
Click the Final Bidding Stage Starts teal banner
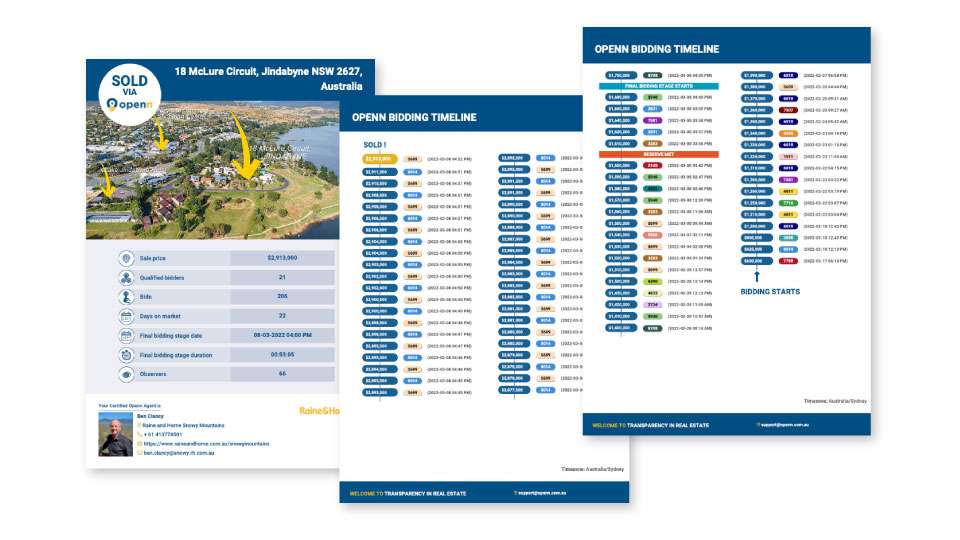658,86
